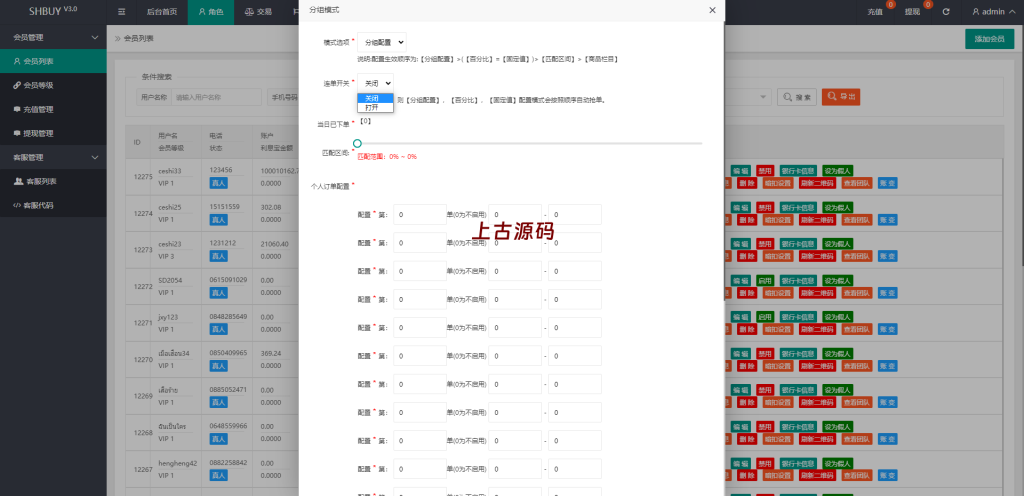Screen dimensions: 1024x496
Task: Close the 分组模式 dialog
Action: point(712,10)
